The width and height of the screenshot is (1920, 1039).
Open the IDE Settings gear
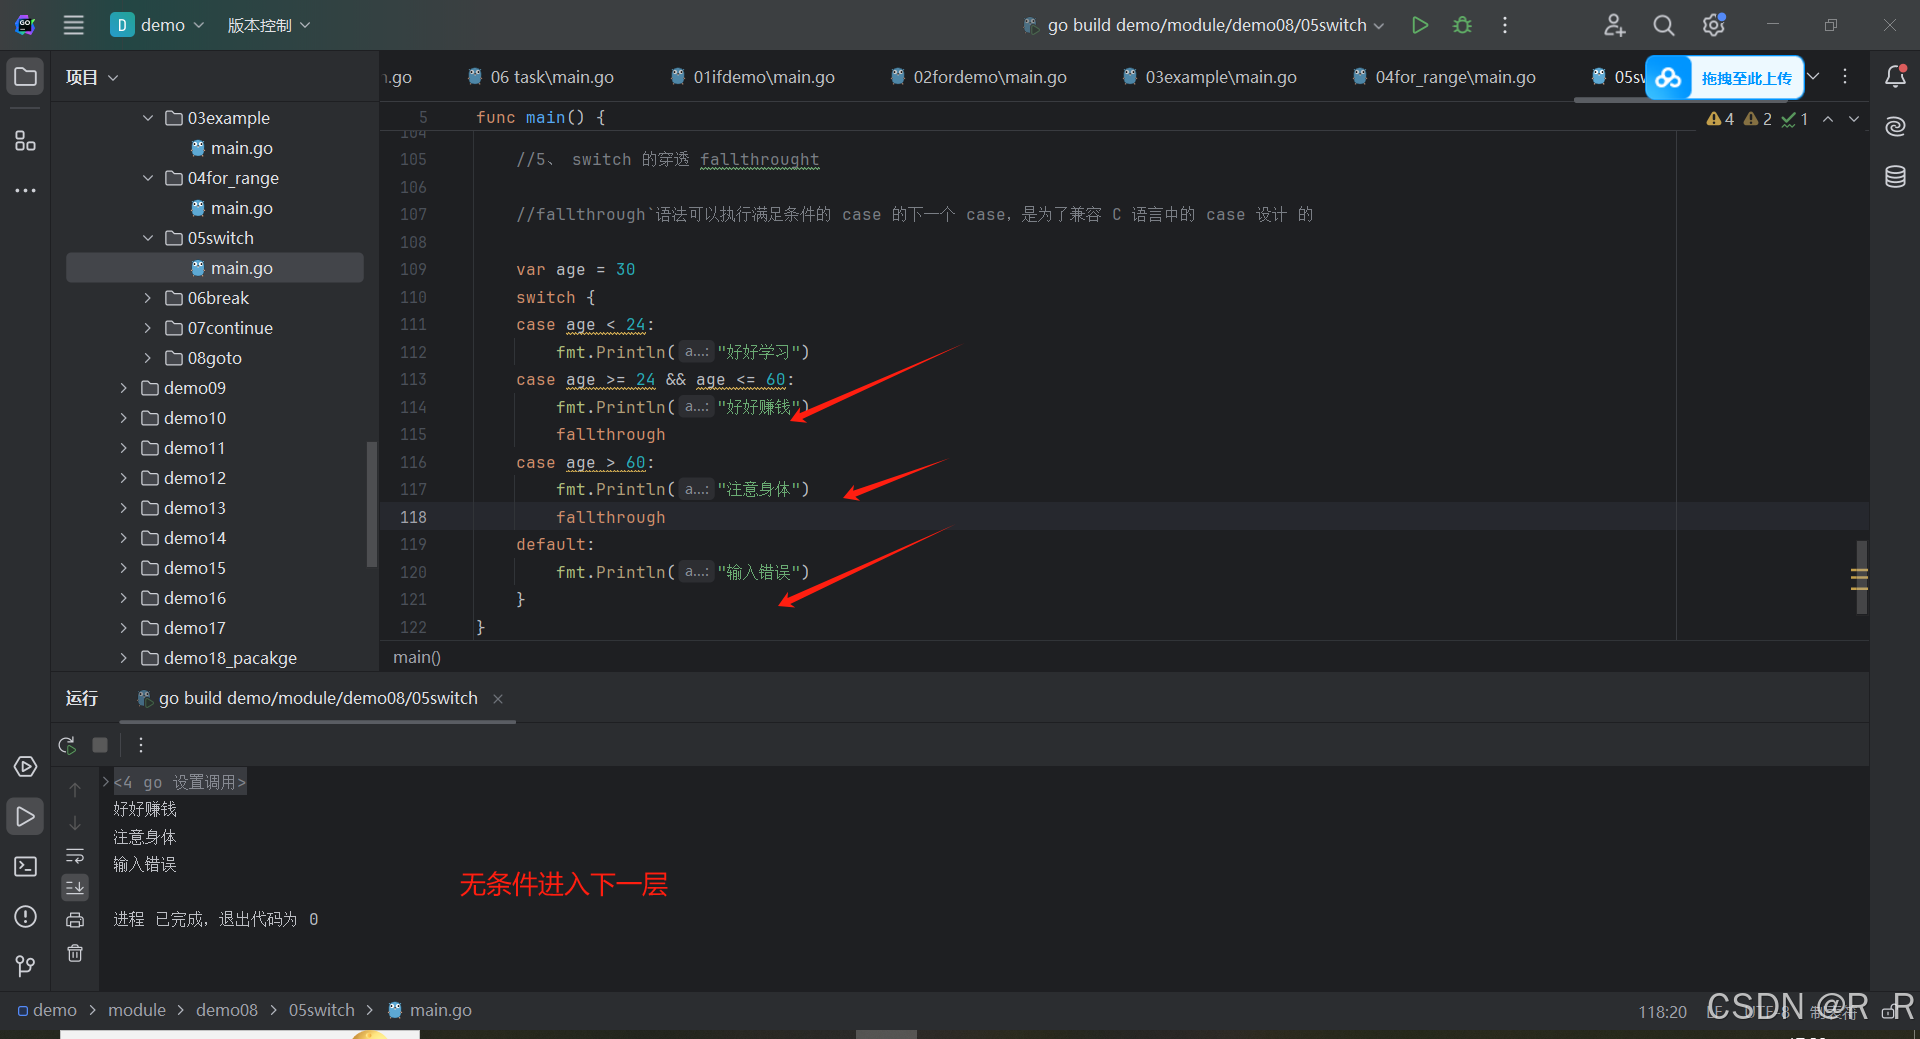click(x=1712, y=25)
